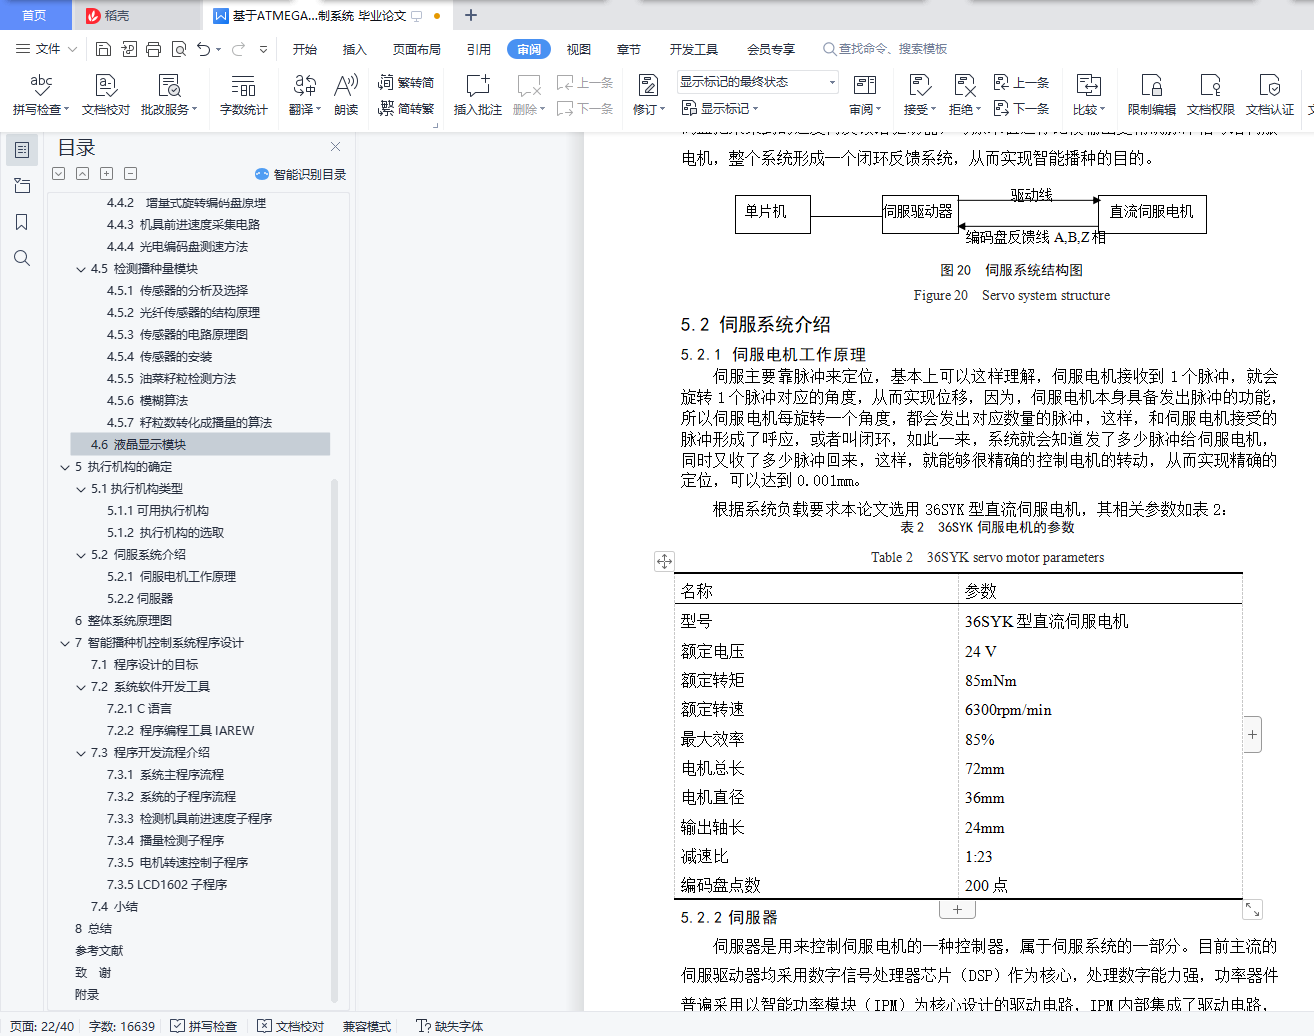Viewport: 1314px width, 1036px height.
Task: Click the up-arrow box icon in 目录 header
Action: (83, 174)
